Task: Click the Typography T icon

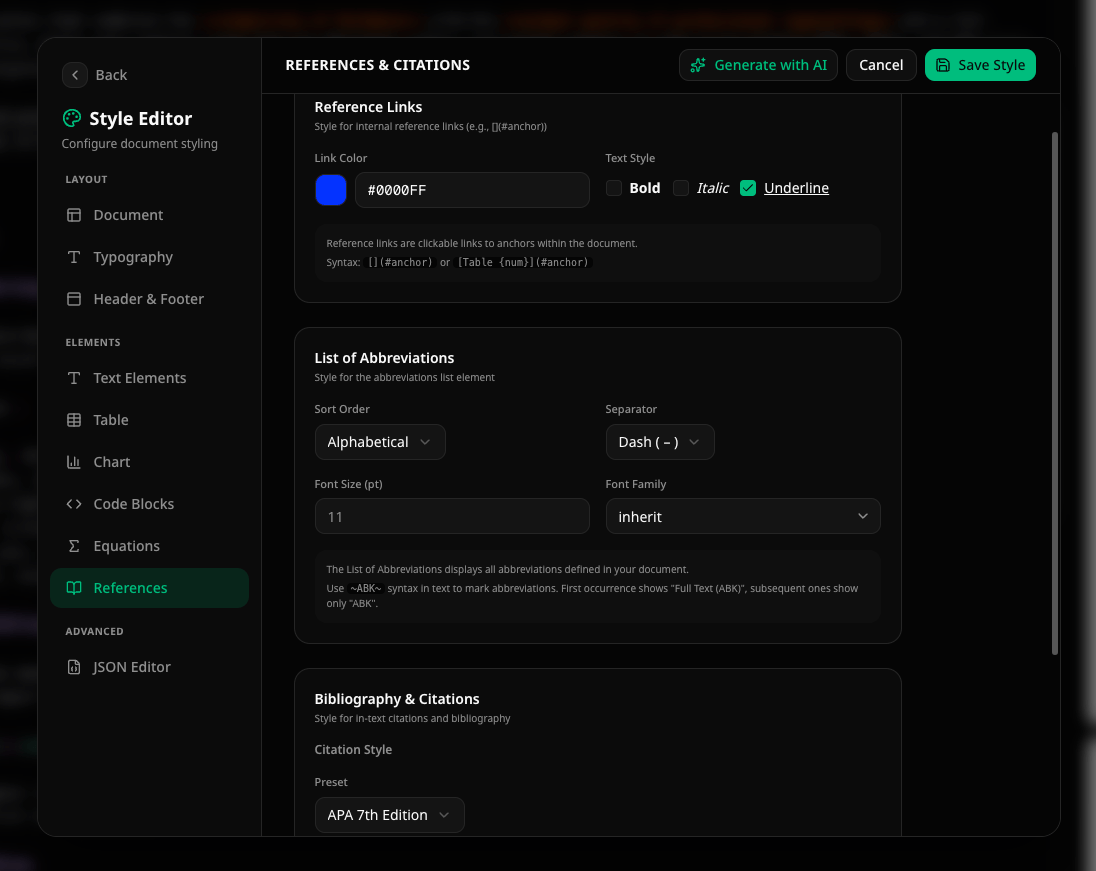Action: point(74,257)
